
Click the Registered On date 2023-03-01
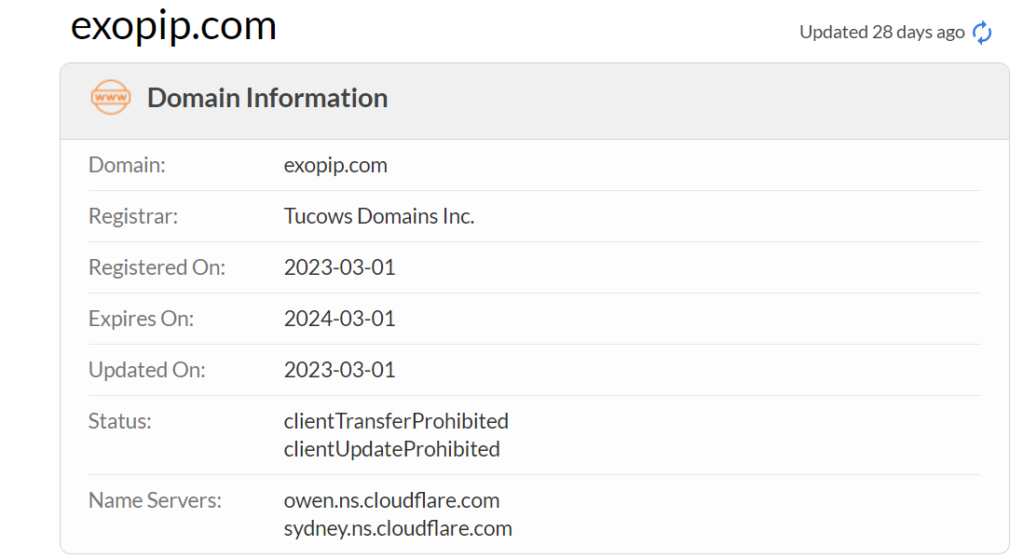pos(340,267)
